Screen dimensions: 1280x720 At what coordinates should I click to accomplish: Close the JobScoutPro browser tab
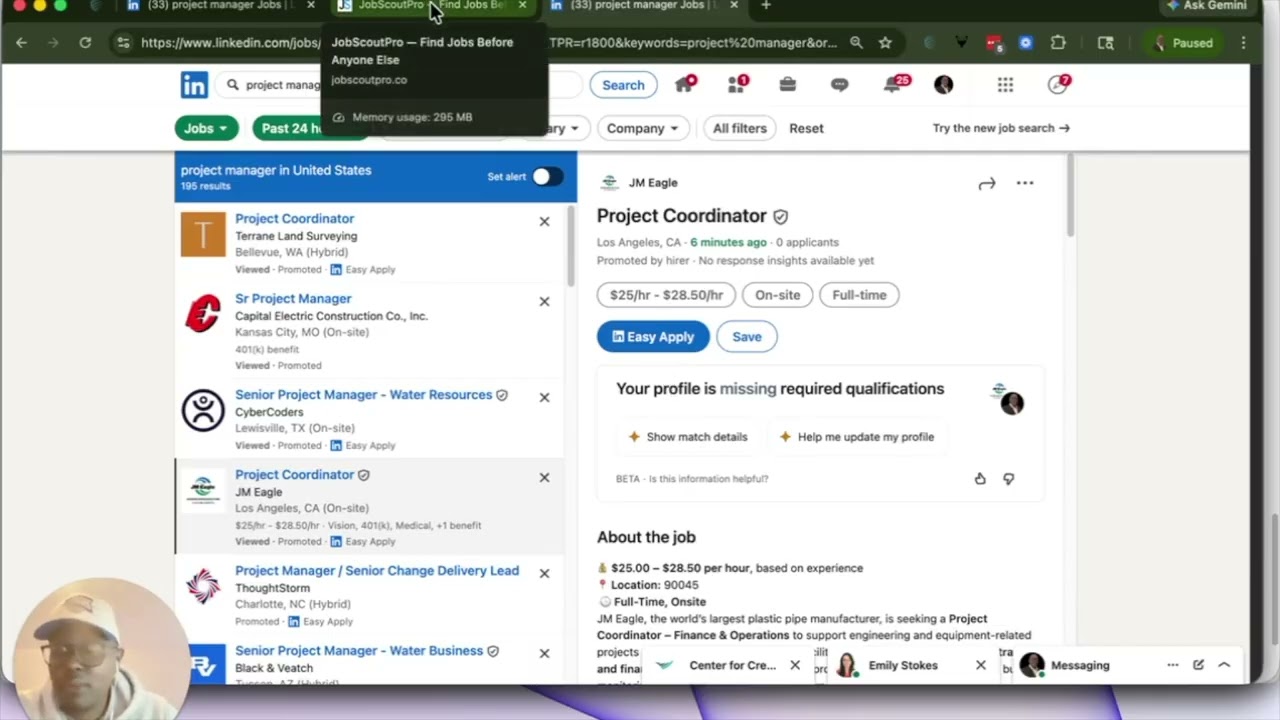(x=522, y=6)
